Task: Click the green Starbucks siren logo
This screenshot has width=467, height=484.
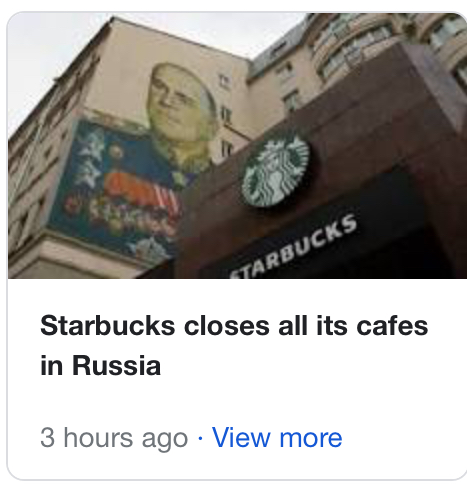Action: pos(276,170)
